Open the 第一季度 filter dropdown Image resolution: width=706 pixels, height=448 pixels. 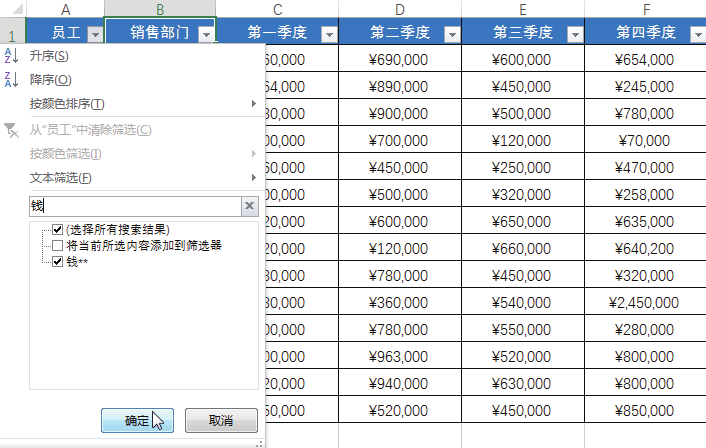[x=329, y=34]
